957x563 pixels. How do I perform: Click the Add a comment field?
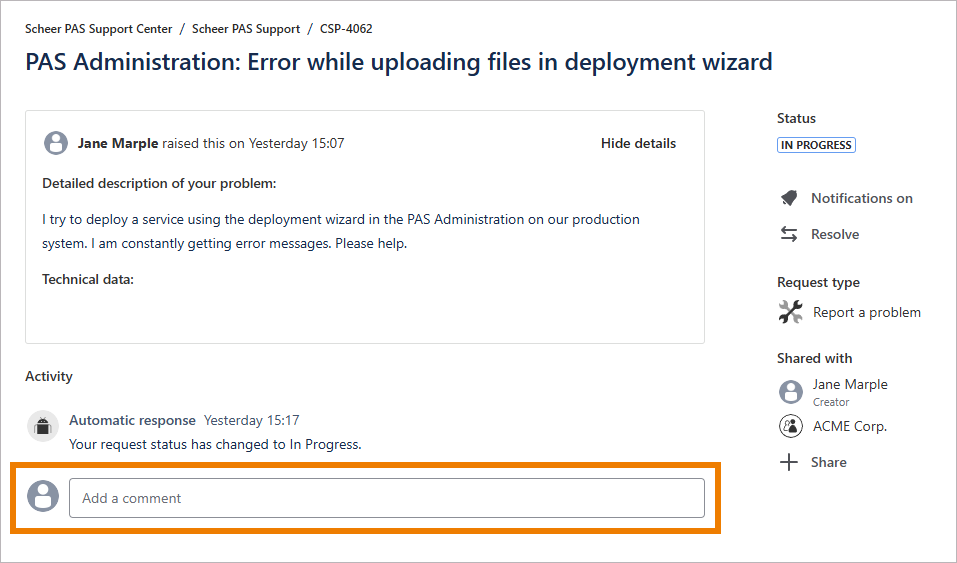pyautogui.click(x=386, y=498)
